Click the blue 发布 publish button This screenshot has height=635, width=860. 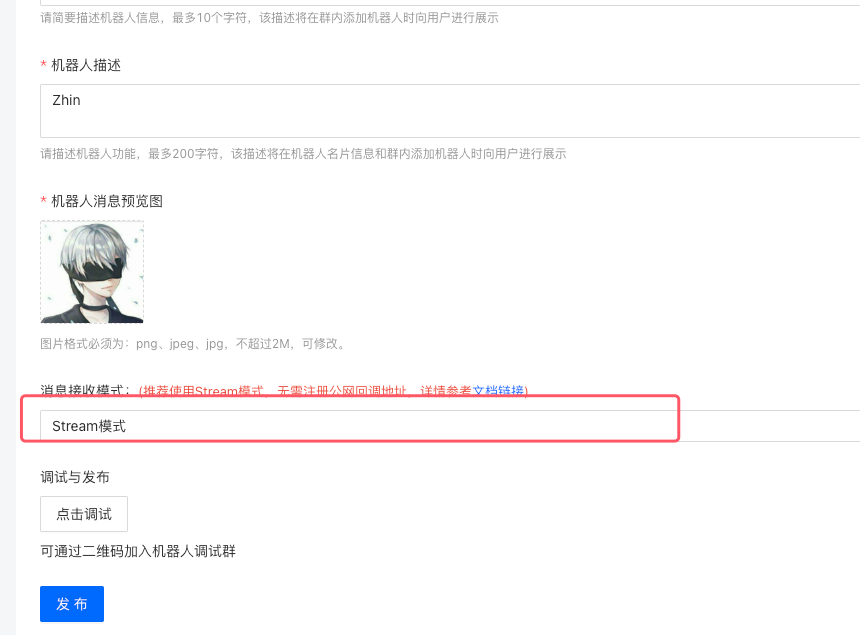72,604
